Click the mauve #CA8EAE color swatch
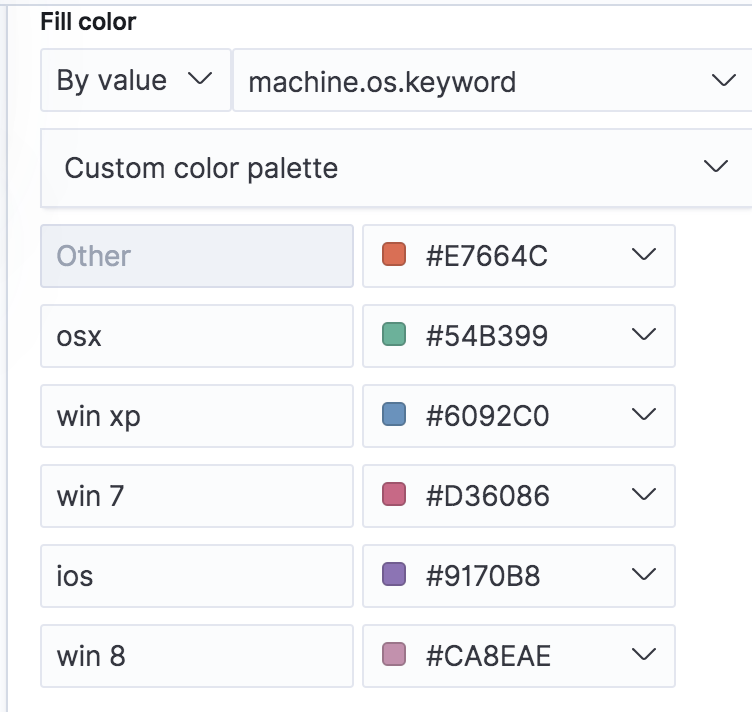The image size is (752, 712). (x=394, y=655)
